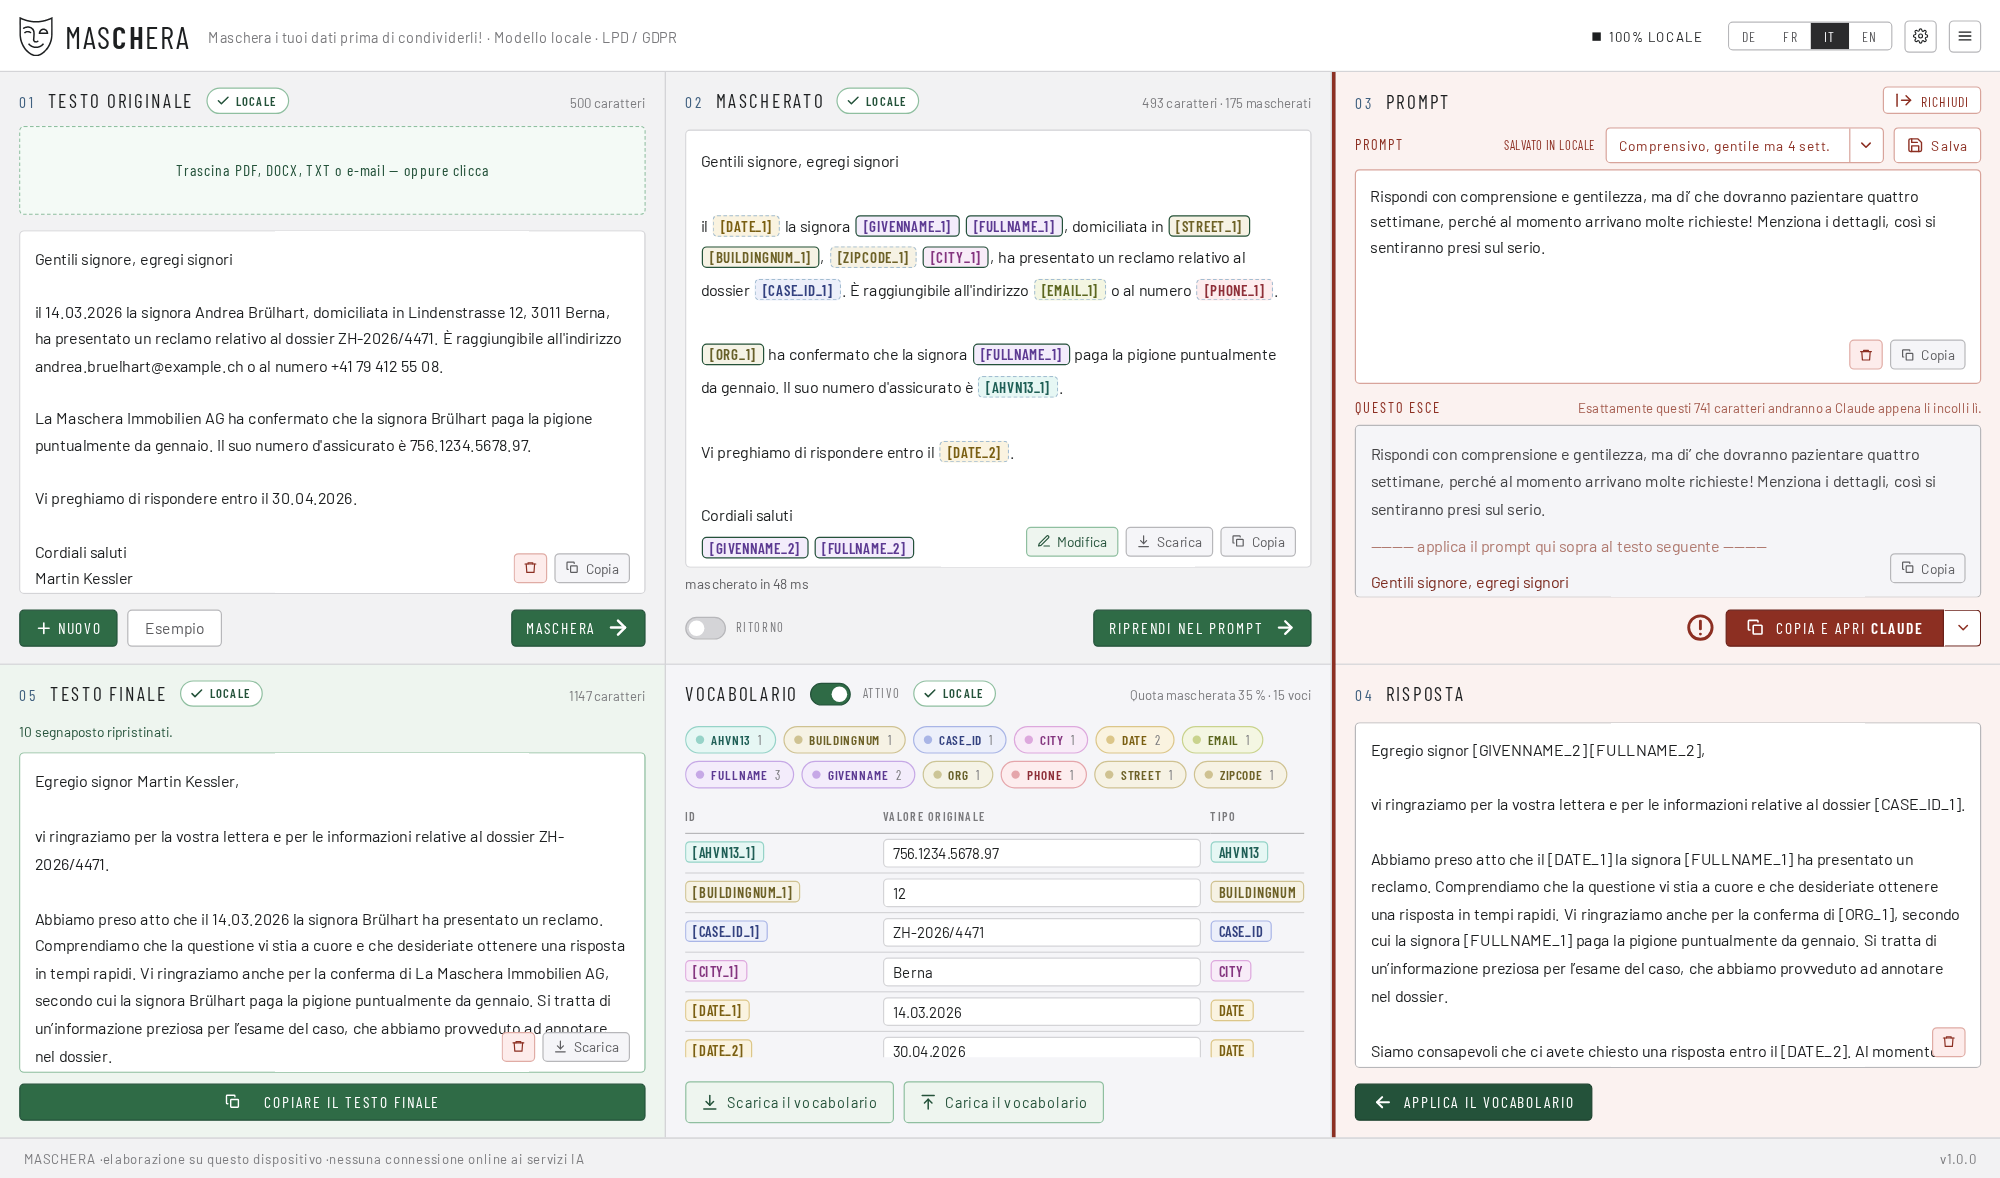This screenshot has width=2000, height=1178.
Task: Click Applica il vocabolario
Action: click(1473, 1102)
